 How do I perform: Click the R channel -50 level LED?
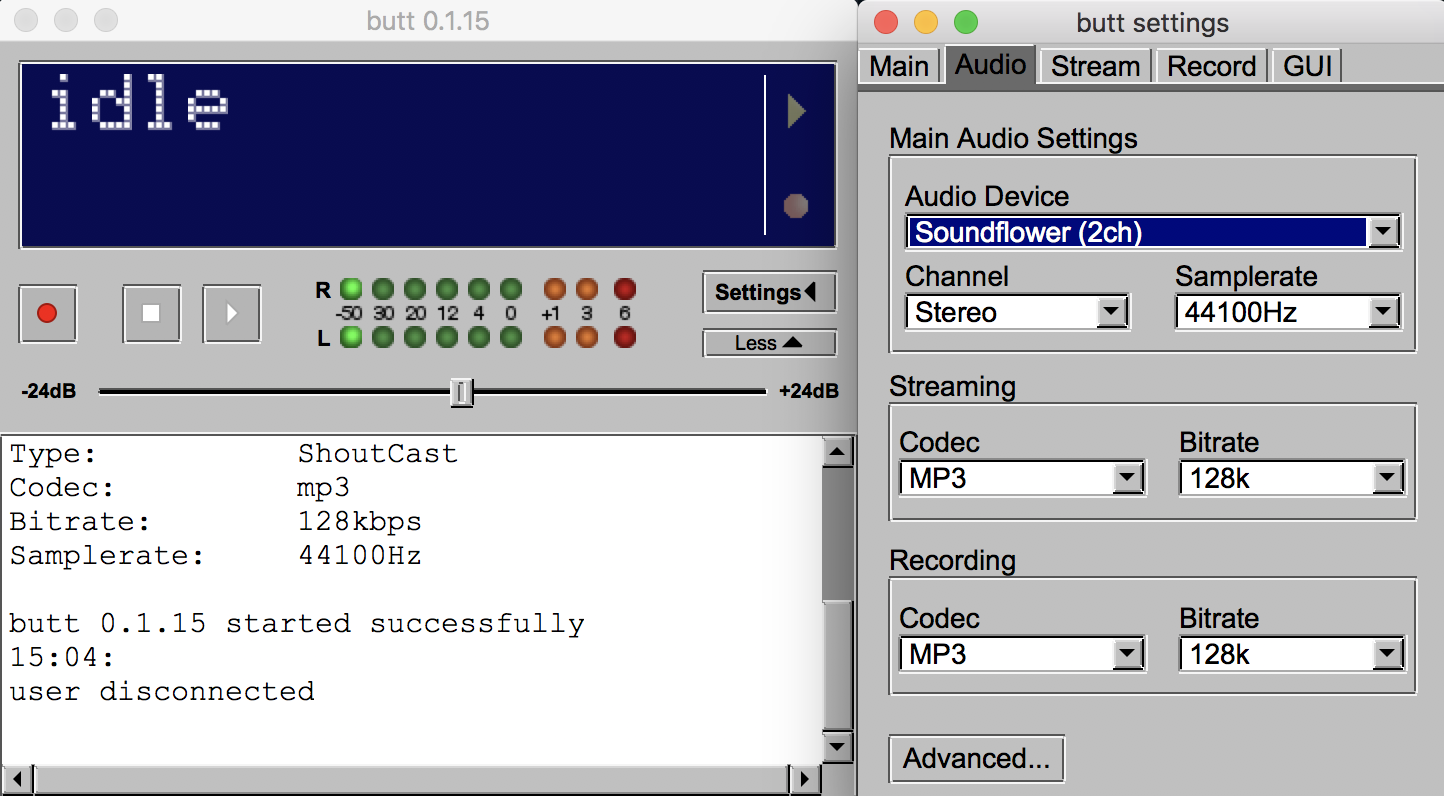coord(350,290)
